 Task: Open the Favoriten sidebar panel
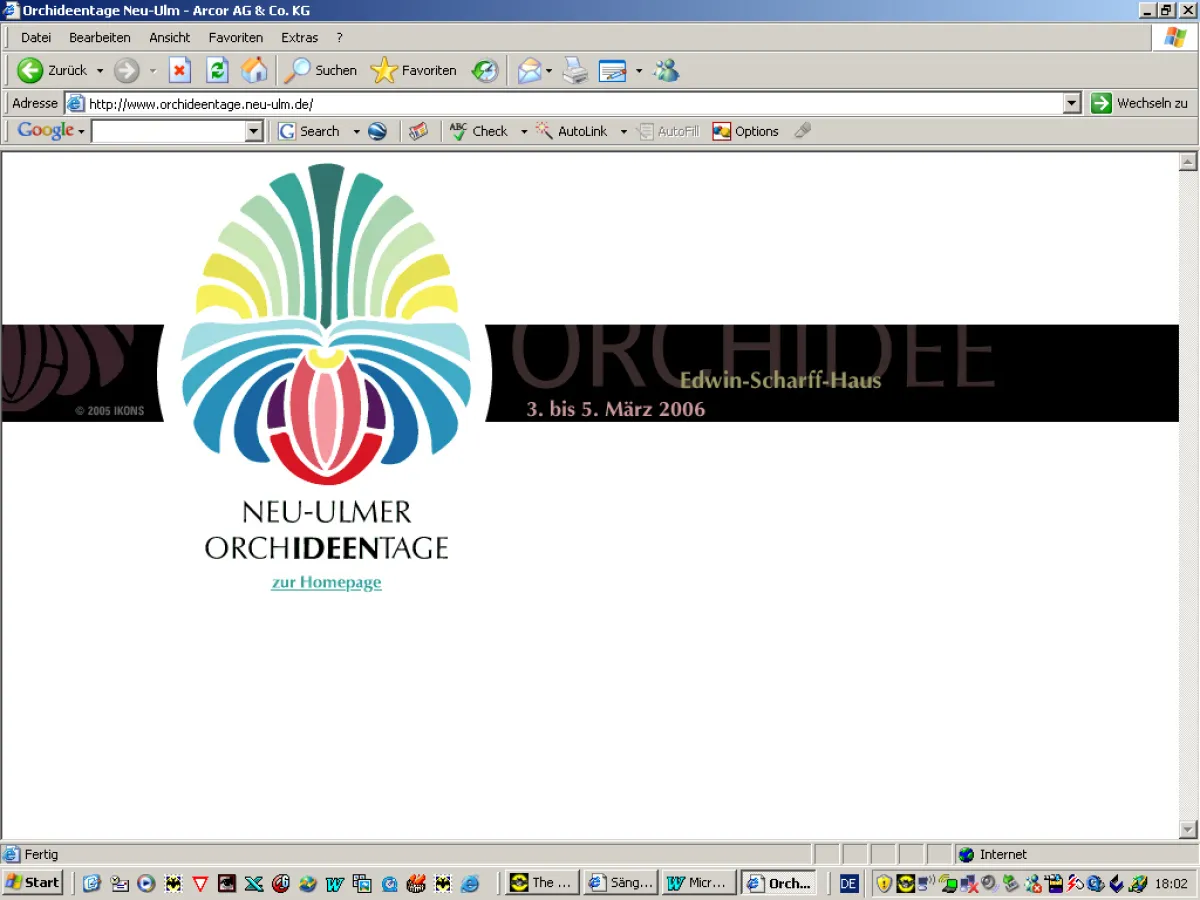[x=414, y=70]
